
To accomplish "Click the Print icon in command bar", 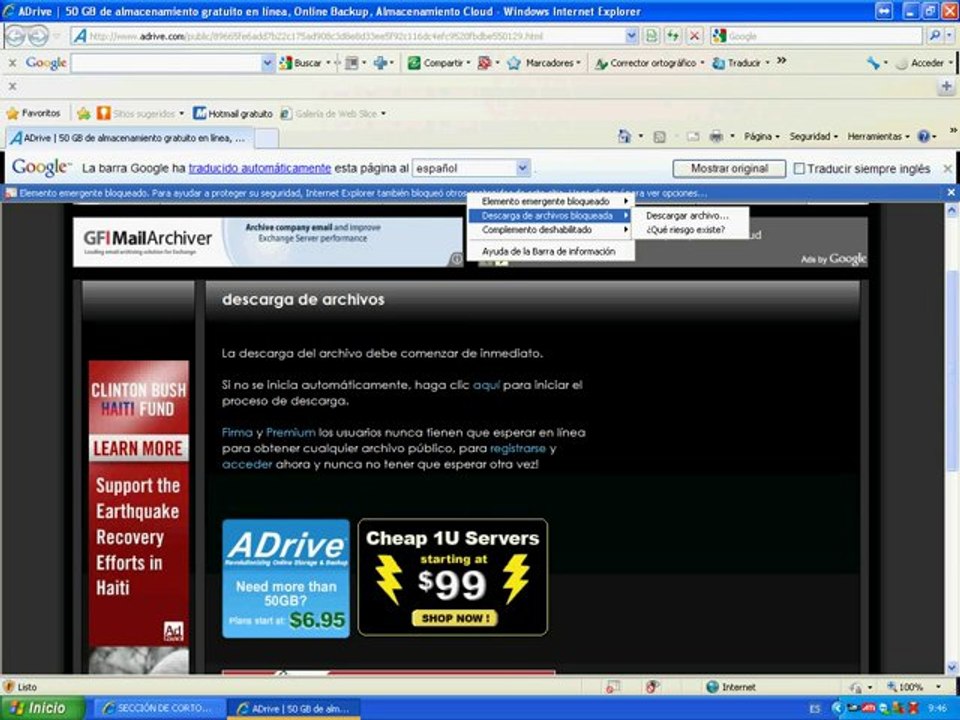I will coord(716,136).
